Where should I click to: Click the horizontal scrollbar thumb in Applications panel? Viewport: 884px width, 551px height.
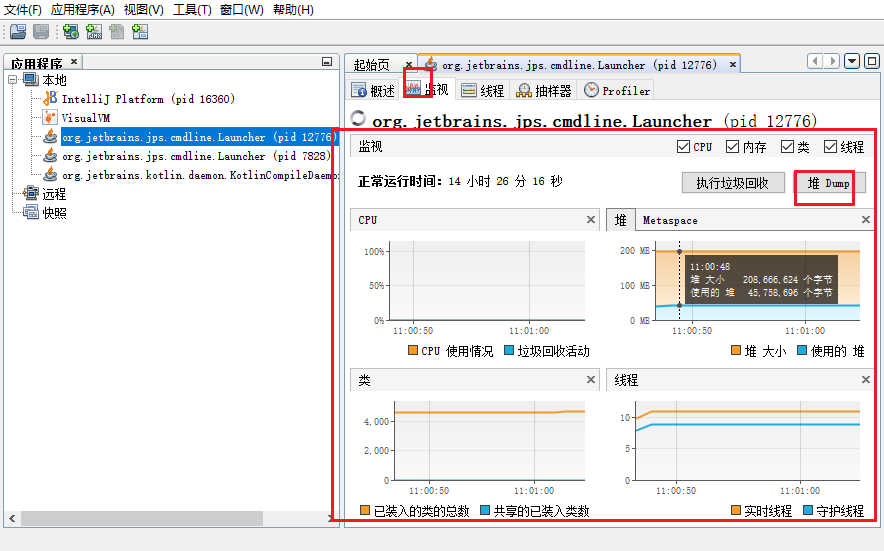pyautogui.click(x=142, y=518)
